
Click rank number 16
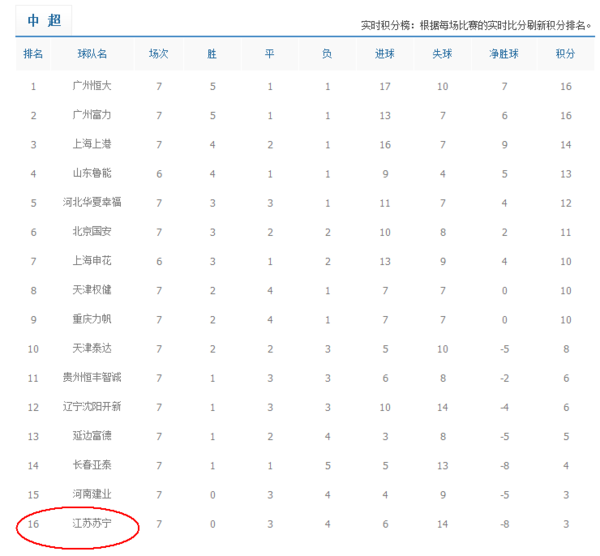pyautogui.click(x=33, y=524)
